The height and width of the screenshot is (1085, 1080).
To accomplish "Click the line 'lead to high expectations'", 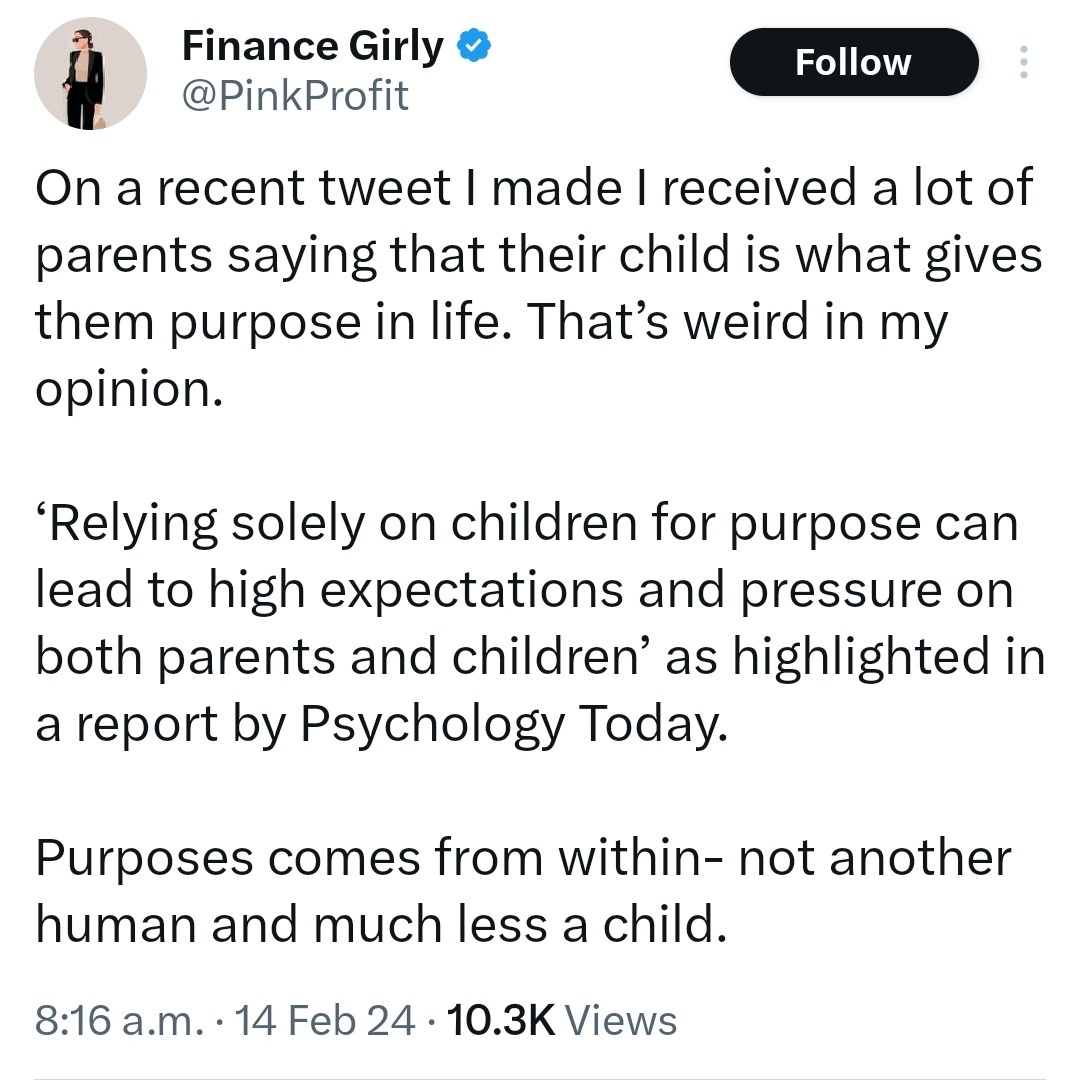I will (x=524, y=590).
